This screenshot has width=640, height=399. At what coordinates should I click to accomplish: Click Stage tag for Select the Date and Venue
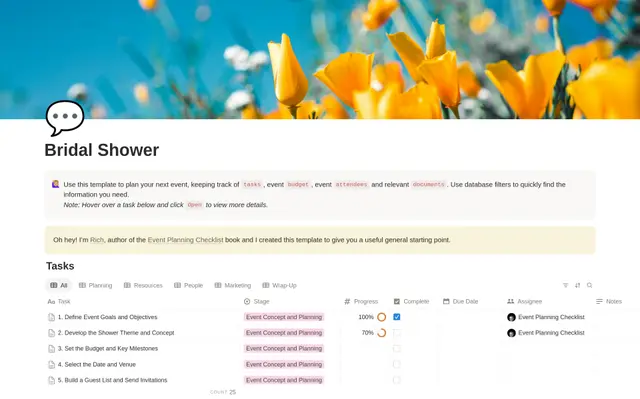click(284, 364)
